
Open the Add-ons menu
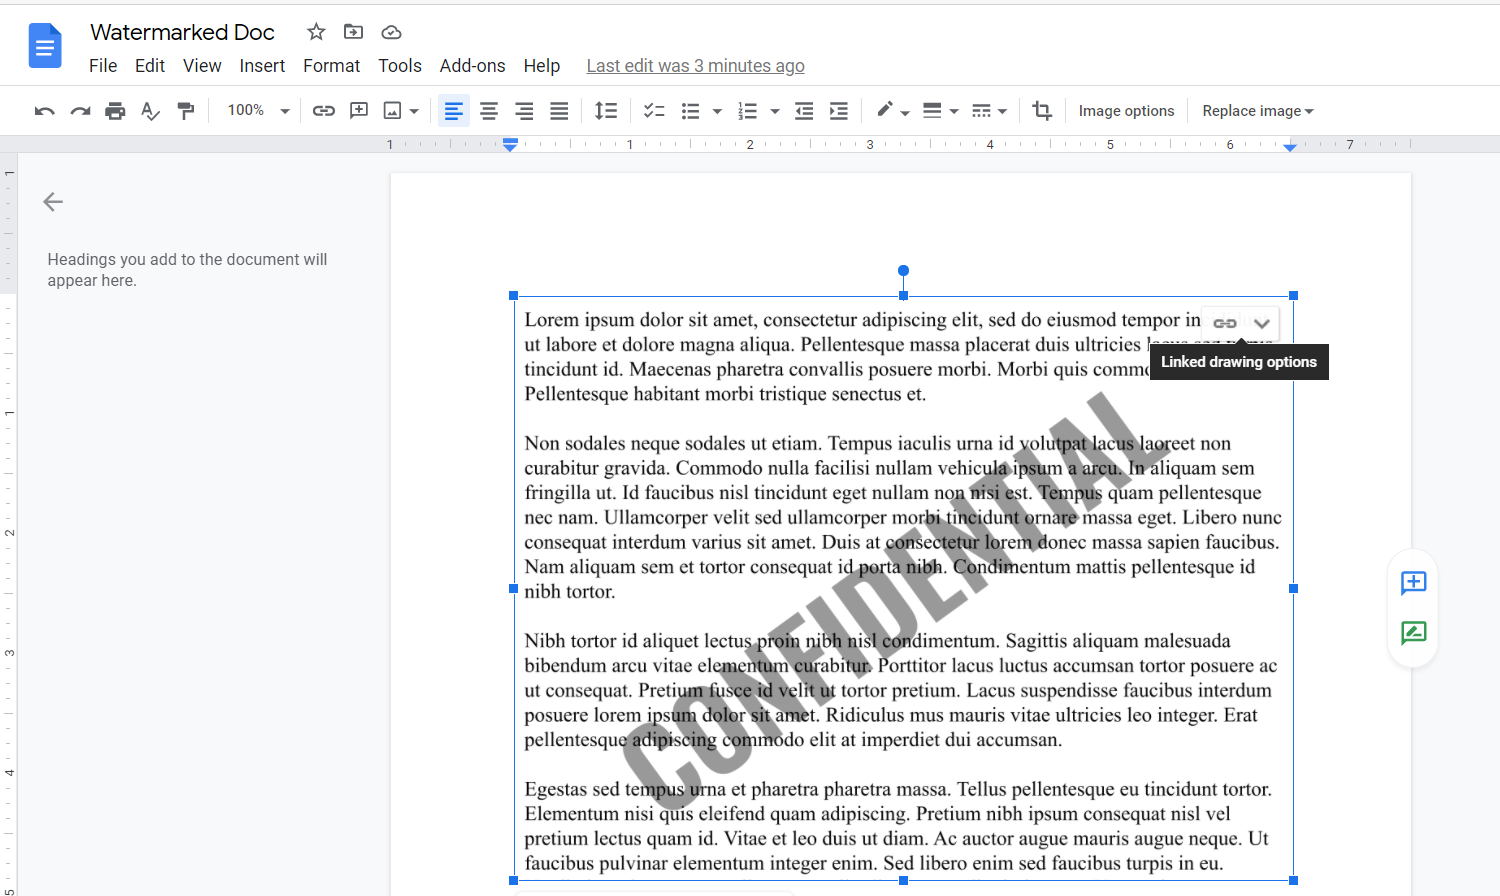(x=472, y=66)
